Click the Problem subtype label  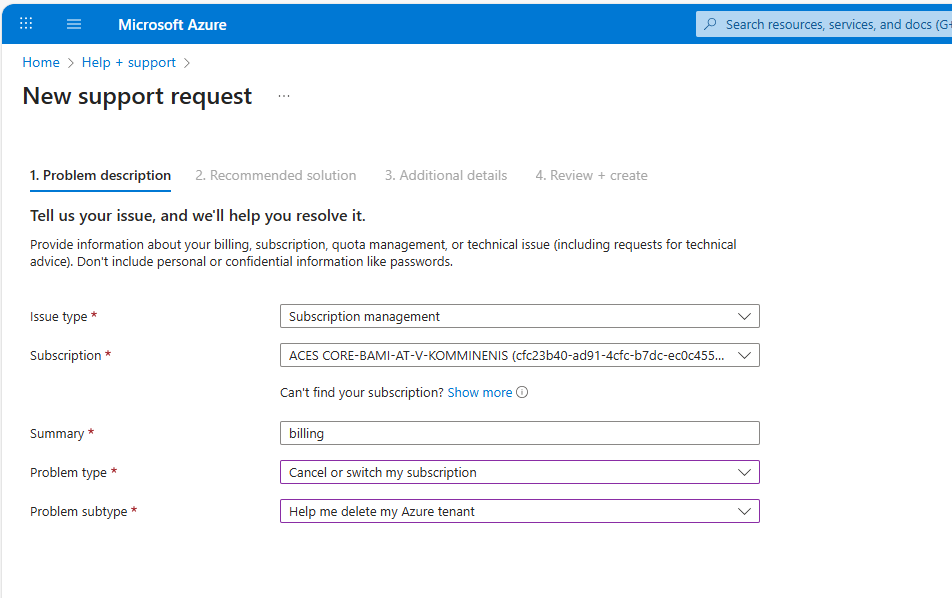coord(78,512)
